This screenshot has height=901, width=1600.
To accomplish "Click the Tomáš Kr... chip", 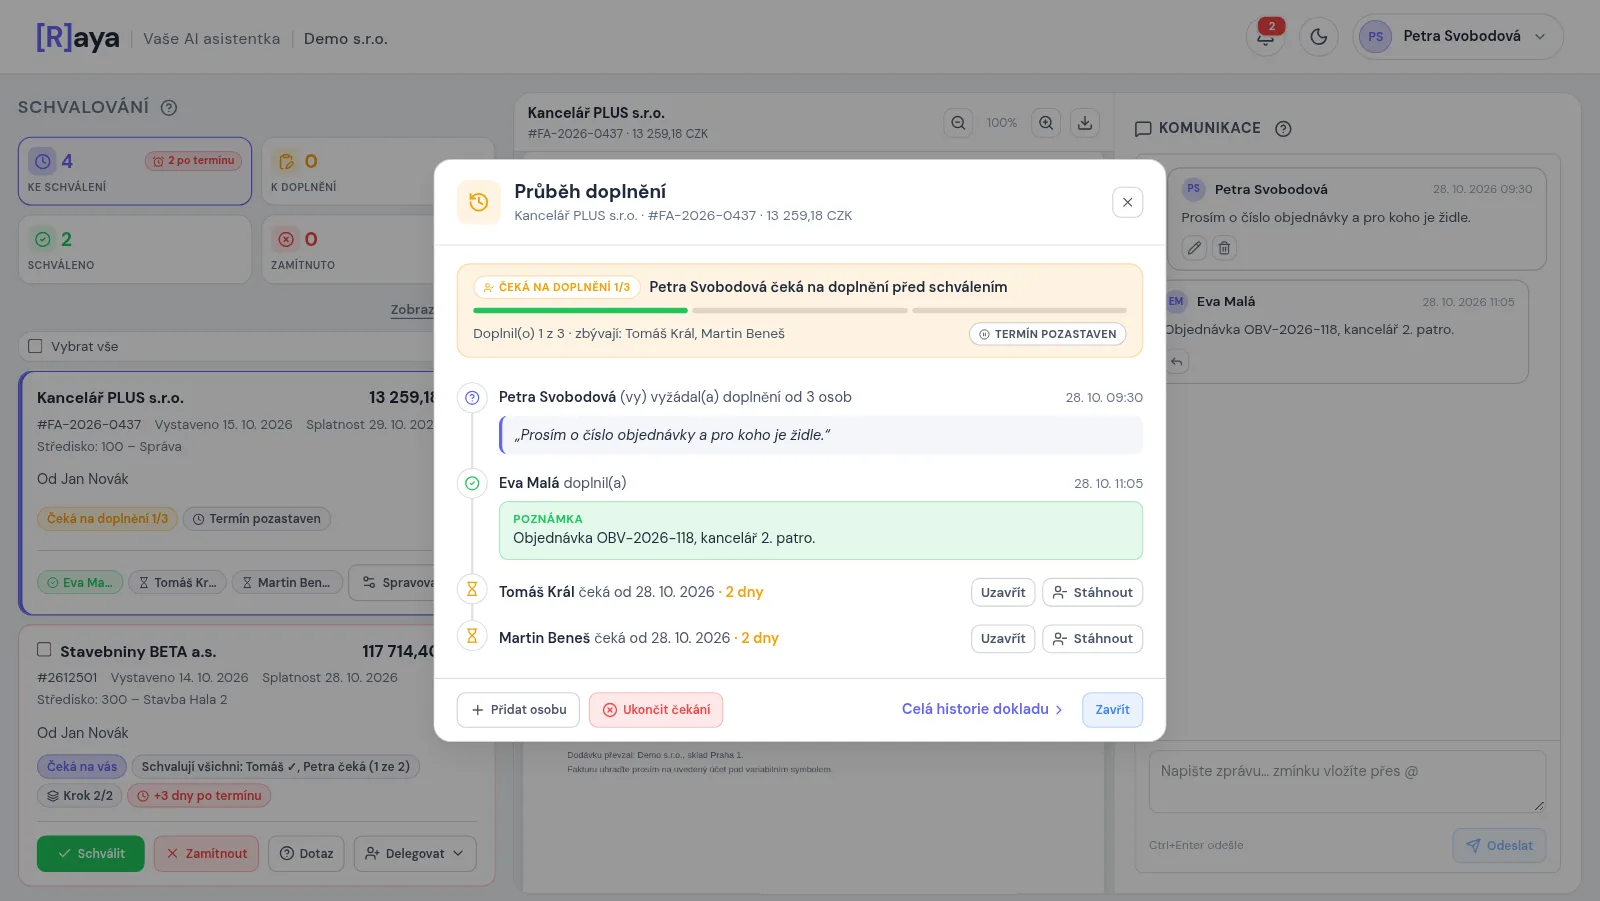I will (x=177, y=582).
